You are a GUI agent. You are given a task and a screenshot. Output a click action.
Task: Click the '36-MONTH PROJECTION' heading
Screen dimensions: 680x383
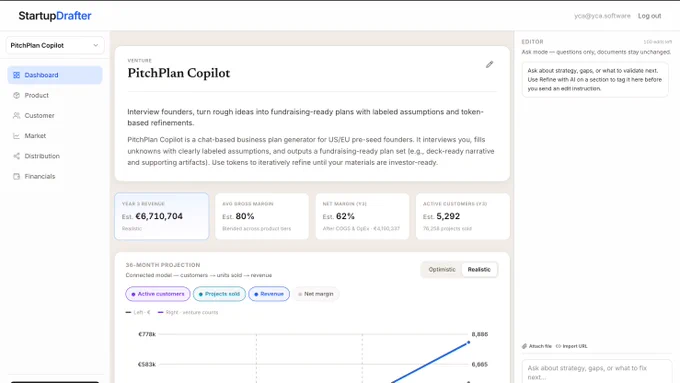click(163, 265)
